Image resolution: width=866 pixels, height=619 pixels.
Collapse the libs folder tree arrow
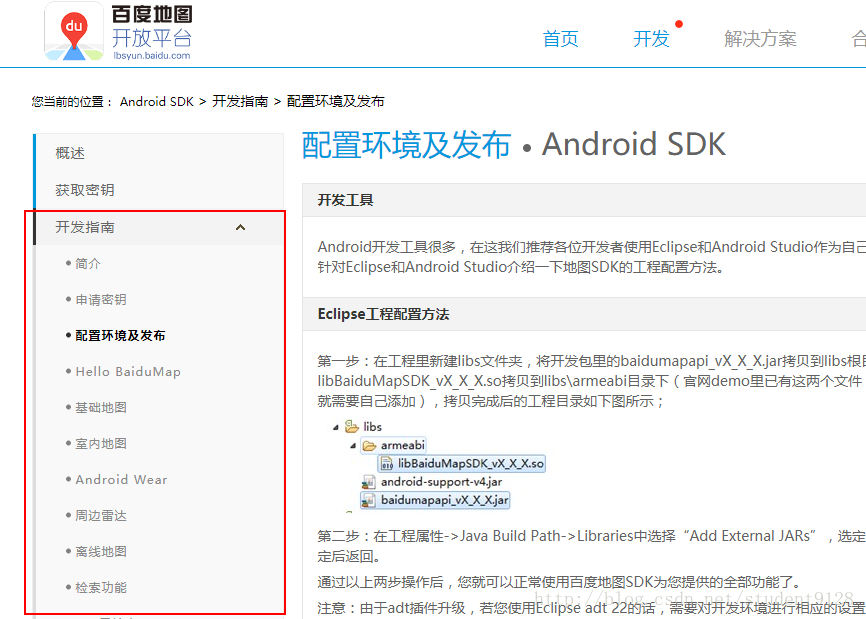pos(335,427)
